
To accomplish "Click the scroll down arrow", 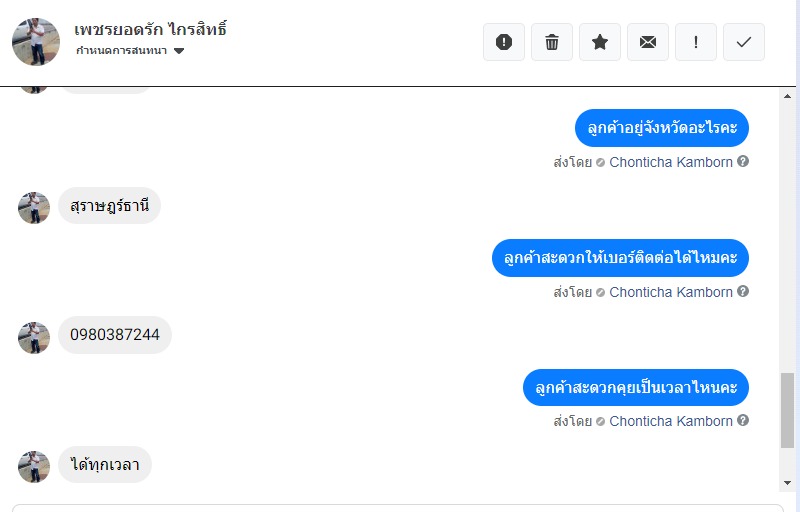I will pos(787,482).
